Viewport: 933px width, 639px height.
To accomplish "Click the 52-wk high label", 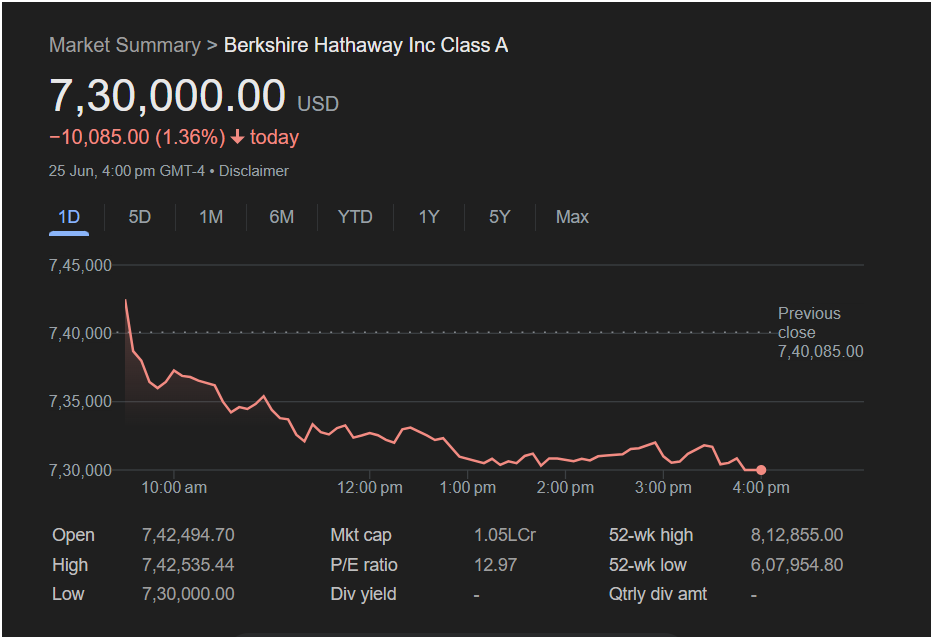I will (x=651, y=535).
